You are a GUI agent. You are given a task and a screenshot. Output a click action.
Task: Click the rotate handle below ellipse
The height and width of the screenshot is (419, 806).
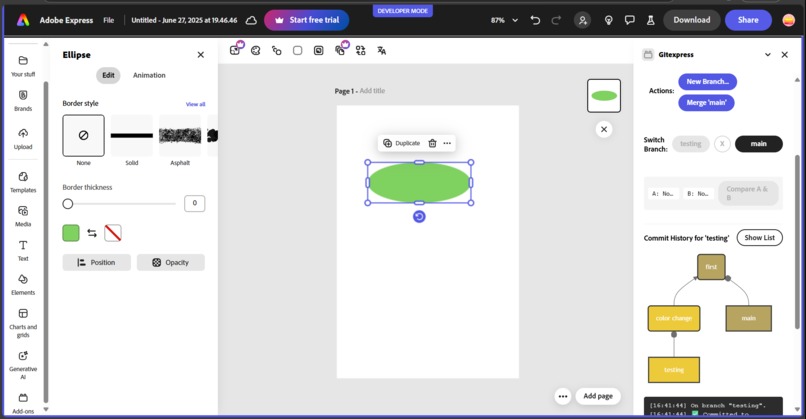419,216
